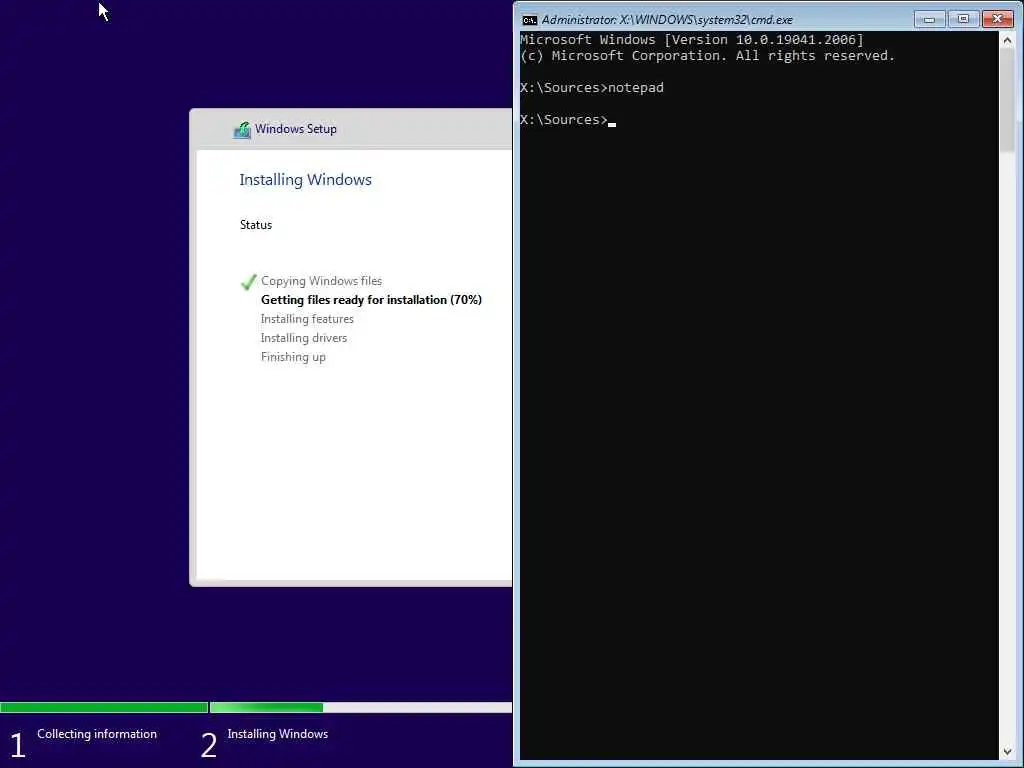1024x768 pixels.
Task: Click the Windows Setup icon
Action: (242, 129)
